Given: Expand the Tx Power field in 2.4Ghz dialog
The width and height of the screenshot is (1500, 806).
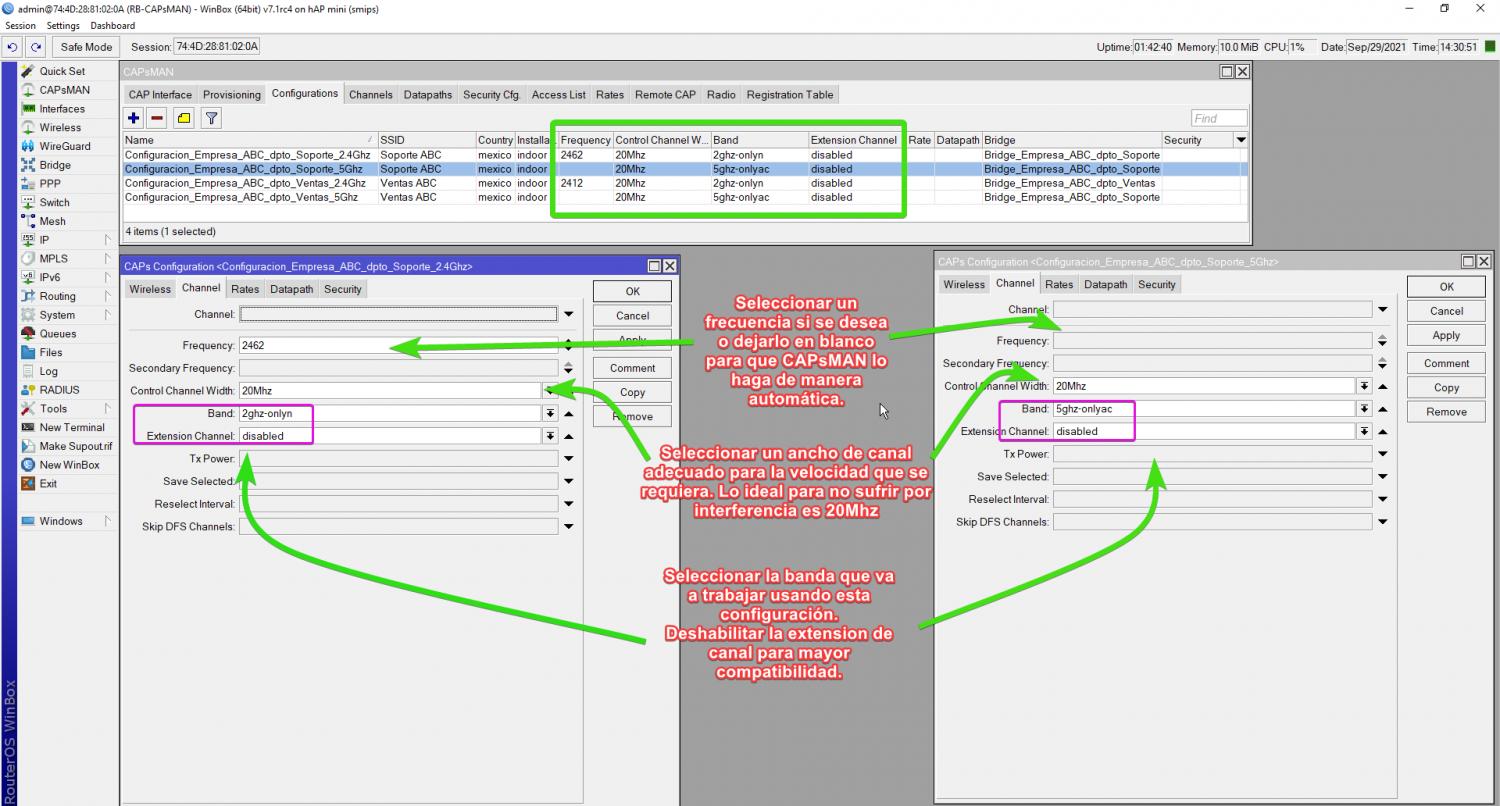Looking at the screenshot, I should click(569, 459).
